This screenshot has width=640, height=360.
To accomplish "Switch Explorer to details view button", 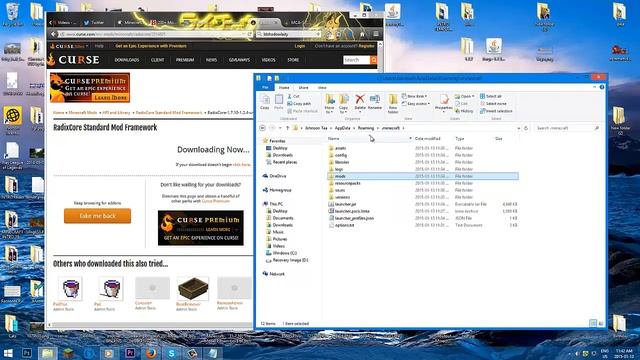I will pyautogui.click(x=593, y=324).
